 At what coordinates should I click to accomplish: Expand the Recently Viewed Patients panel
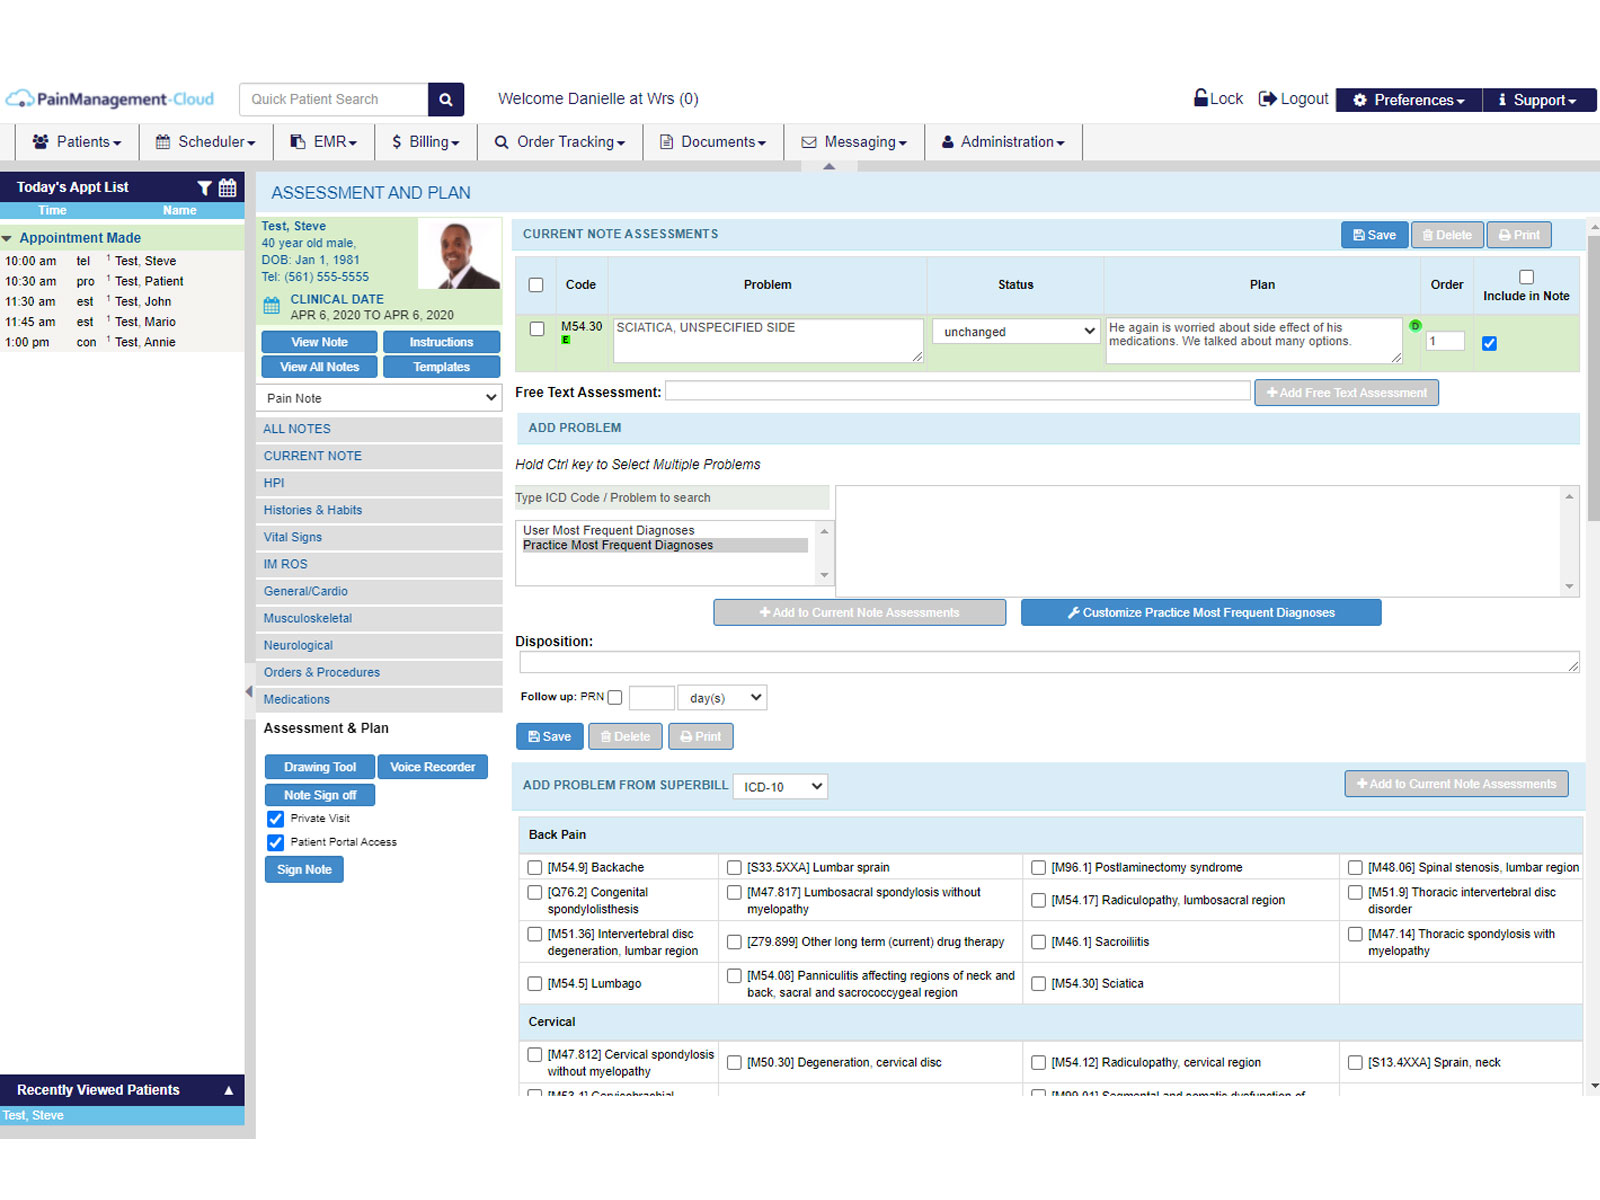228,1090
